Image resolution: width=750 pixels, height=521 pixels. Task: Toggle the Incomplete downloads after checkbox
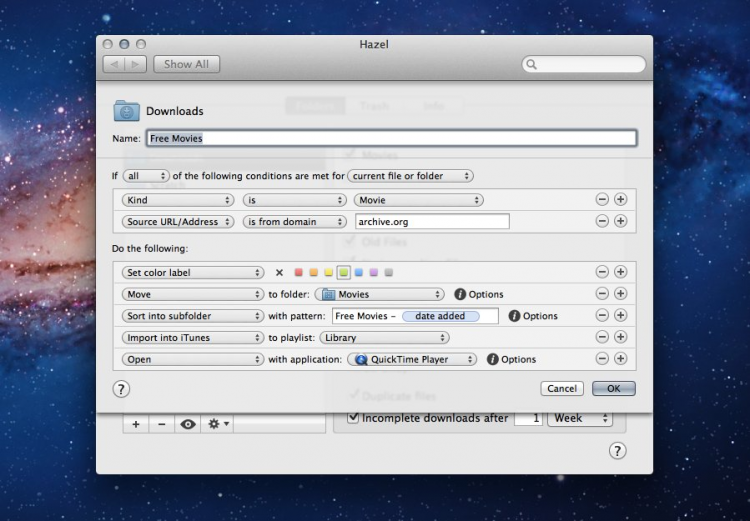pos(352,418)
